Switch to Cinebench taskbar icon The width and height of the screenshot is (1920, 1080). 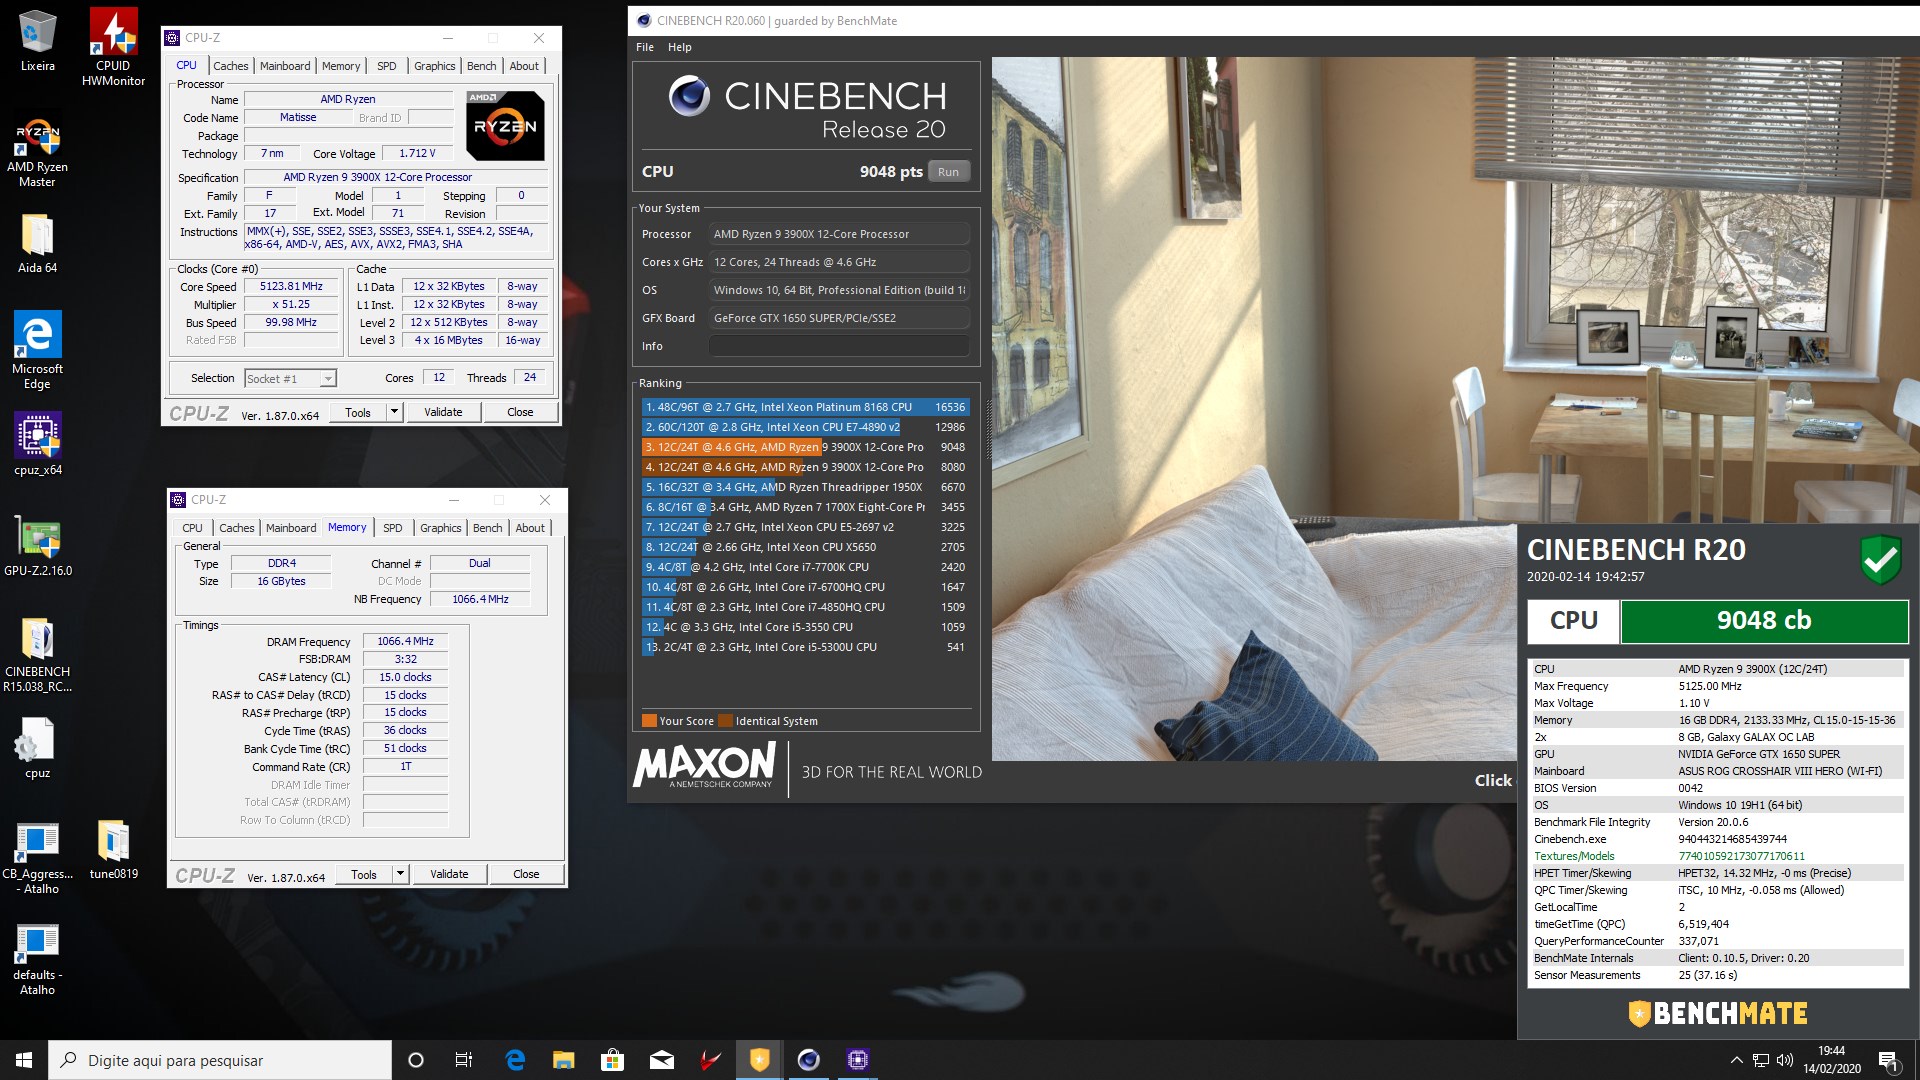(808, 1060)
